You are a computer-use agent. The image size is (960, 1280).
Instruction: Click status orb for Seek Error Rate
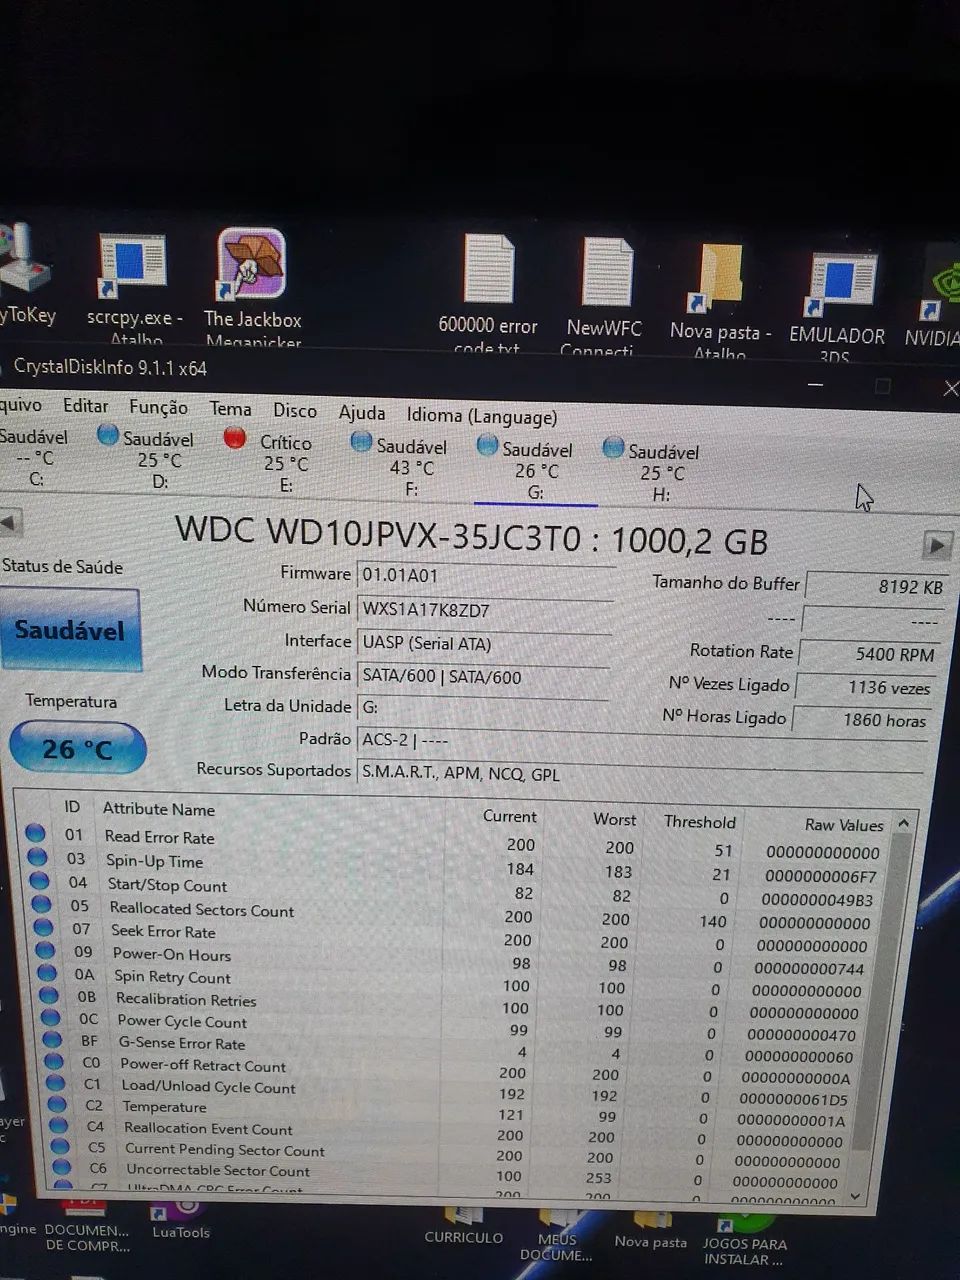point(43,926)
